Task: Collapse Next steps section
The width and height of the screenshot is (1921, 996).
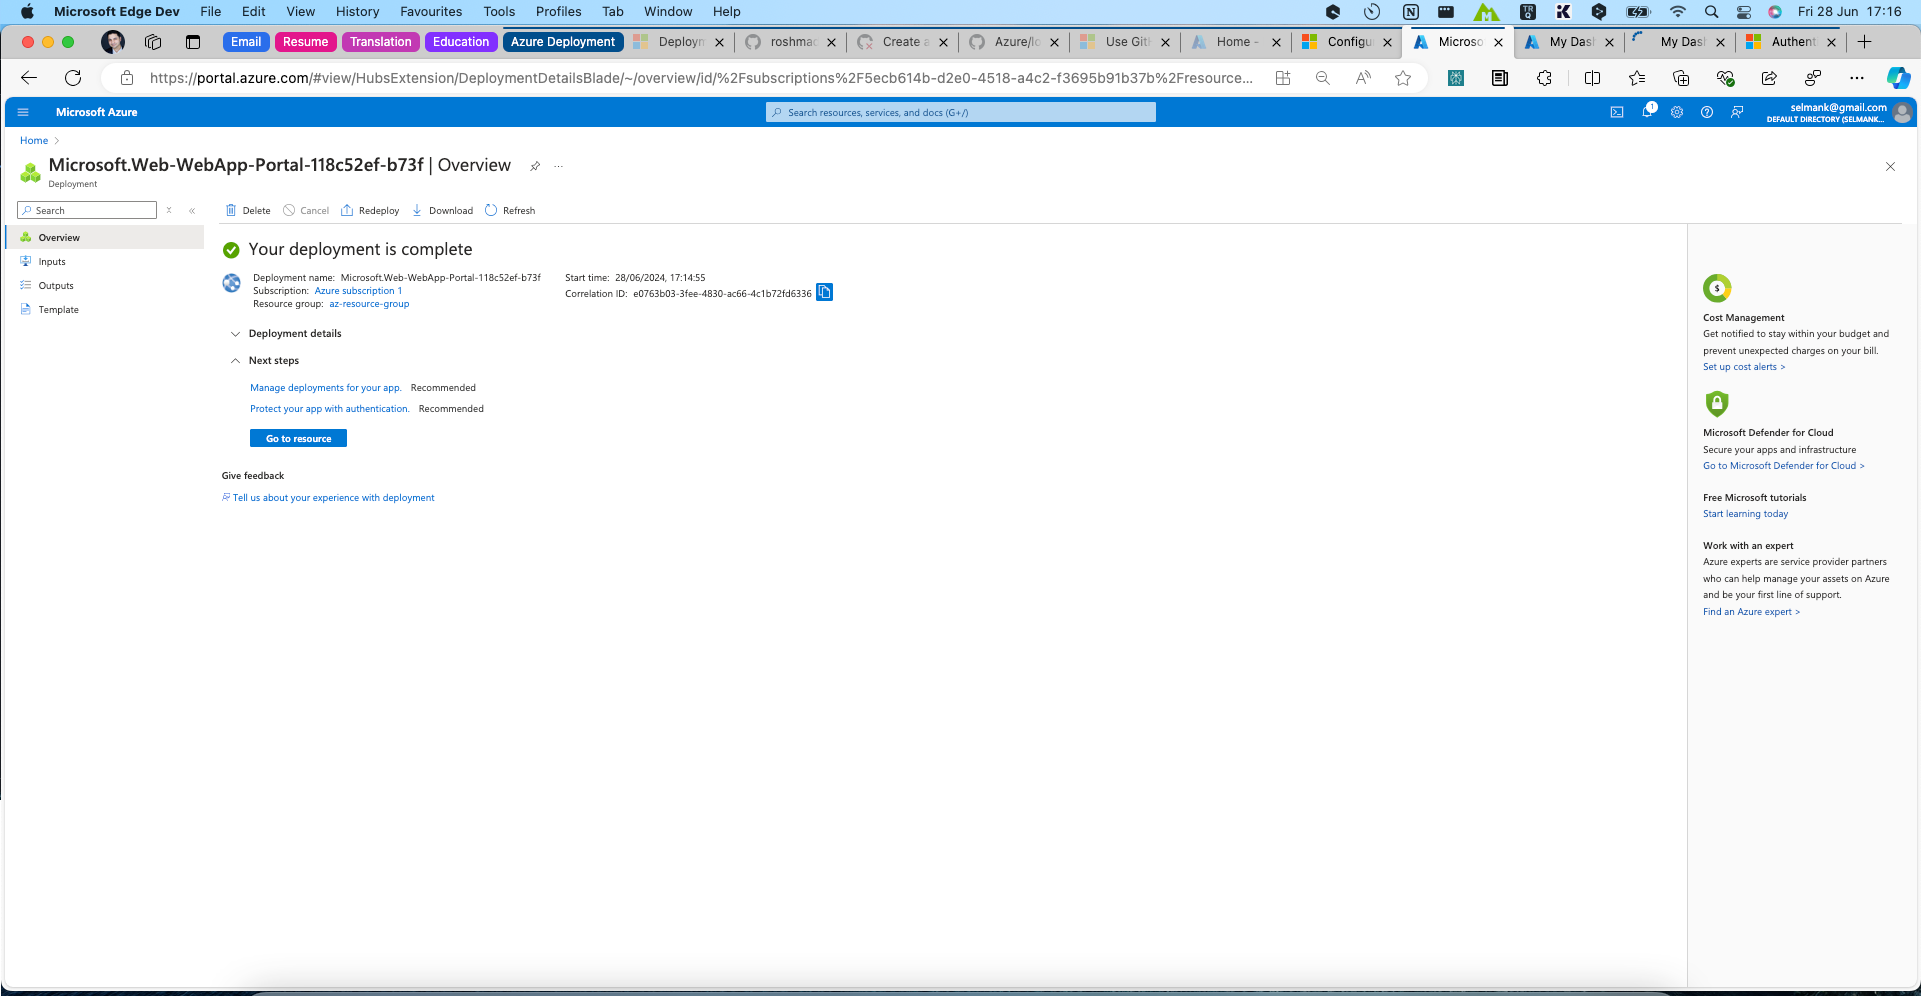Action: click(x=265, y=361)
